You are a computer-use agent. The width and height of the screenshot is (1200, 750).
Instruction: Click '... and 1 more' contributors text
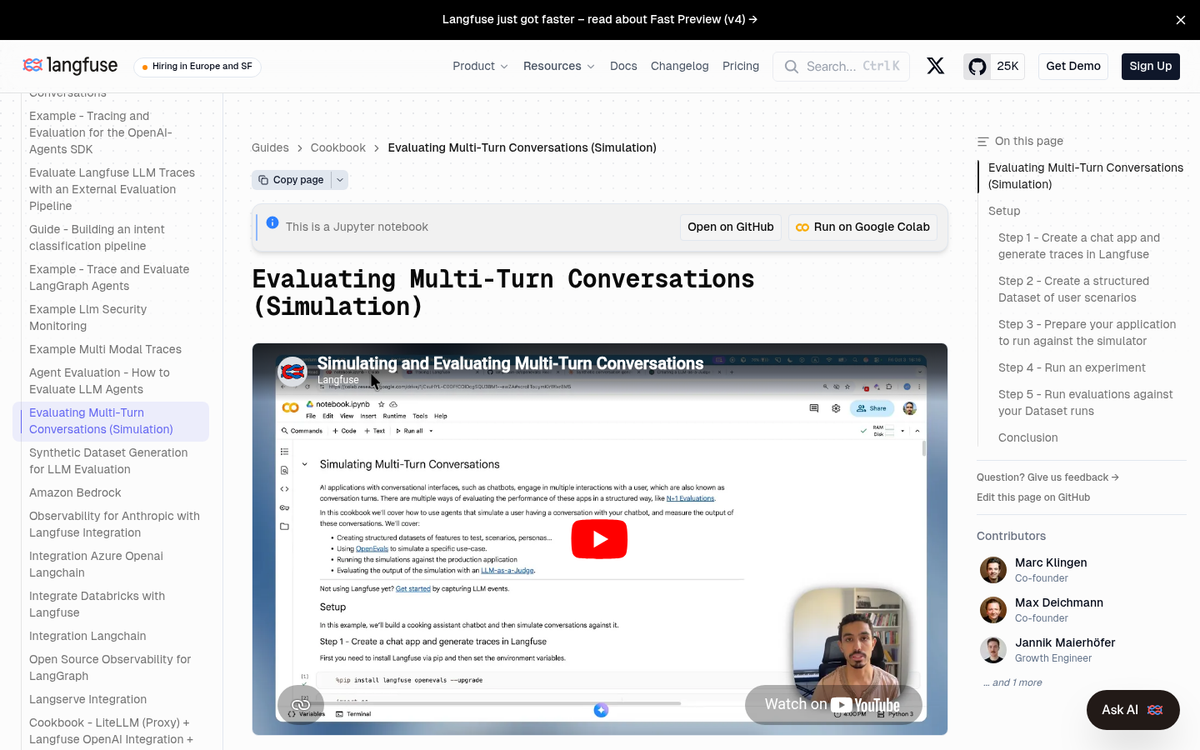pyautogui.click(x=1012, y=683)
